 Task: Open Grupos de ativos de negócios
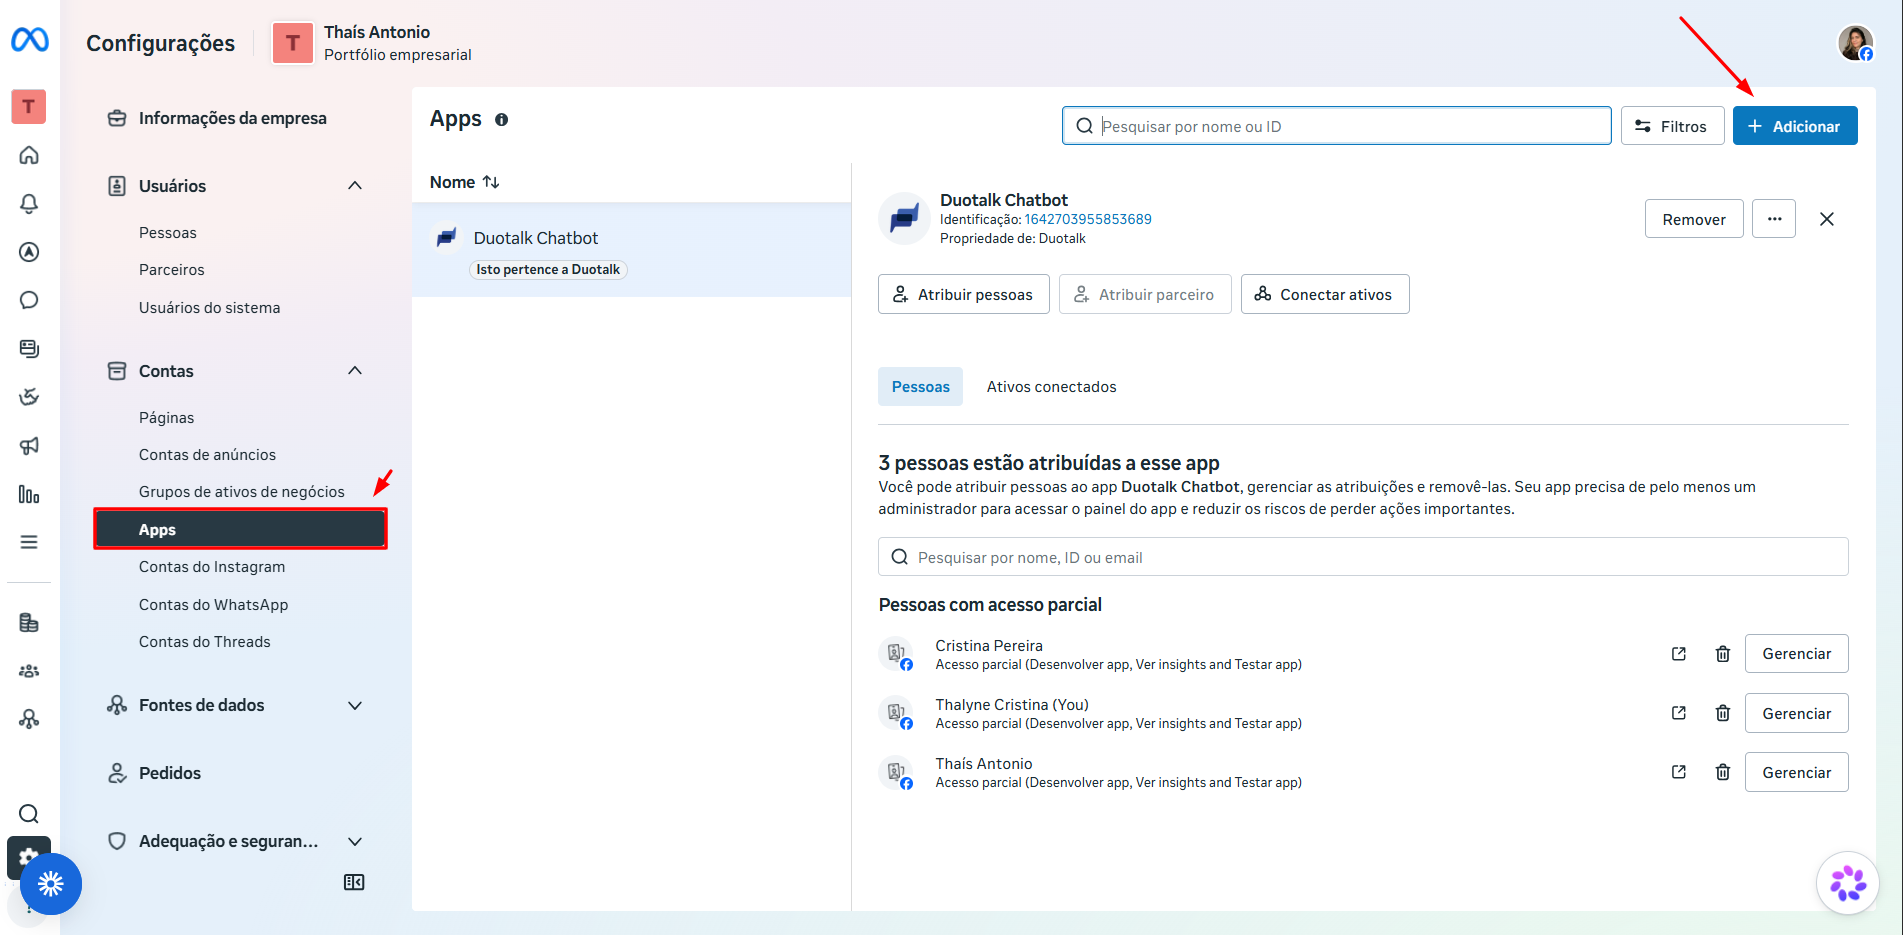point(242,492)
